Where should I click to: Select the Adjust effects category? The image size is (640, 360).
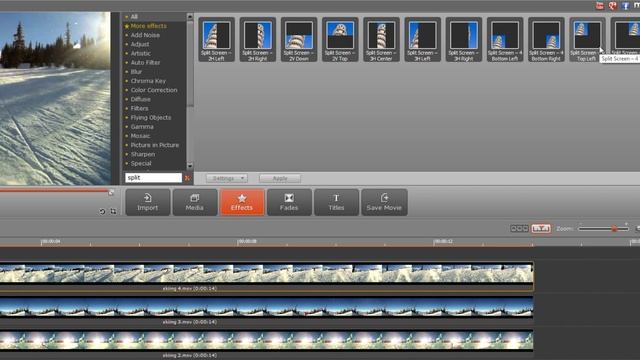point(140,44)
